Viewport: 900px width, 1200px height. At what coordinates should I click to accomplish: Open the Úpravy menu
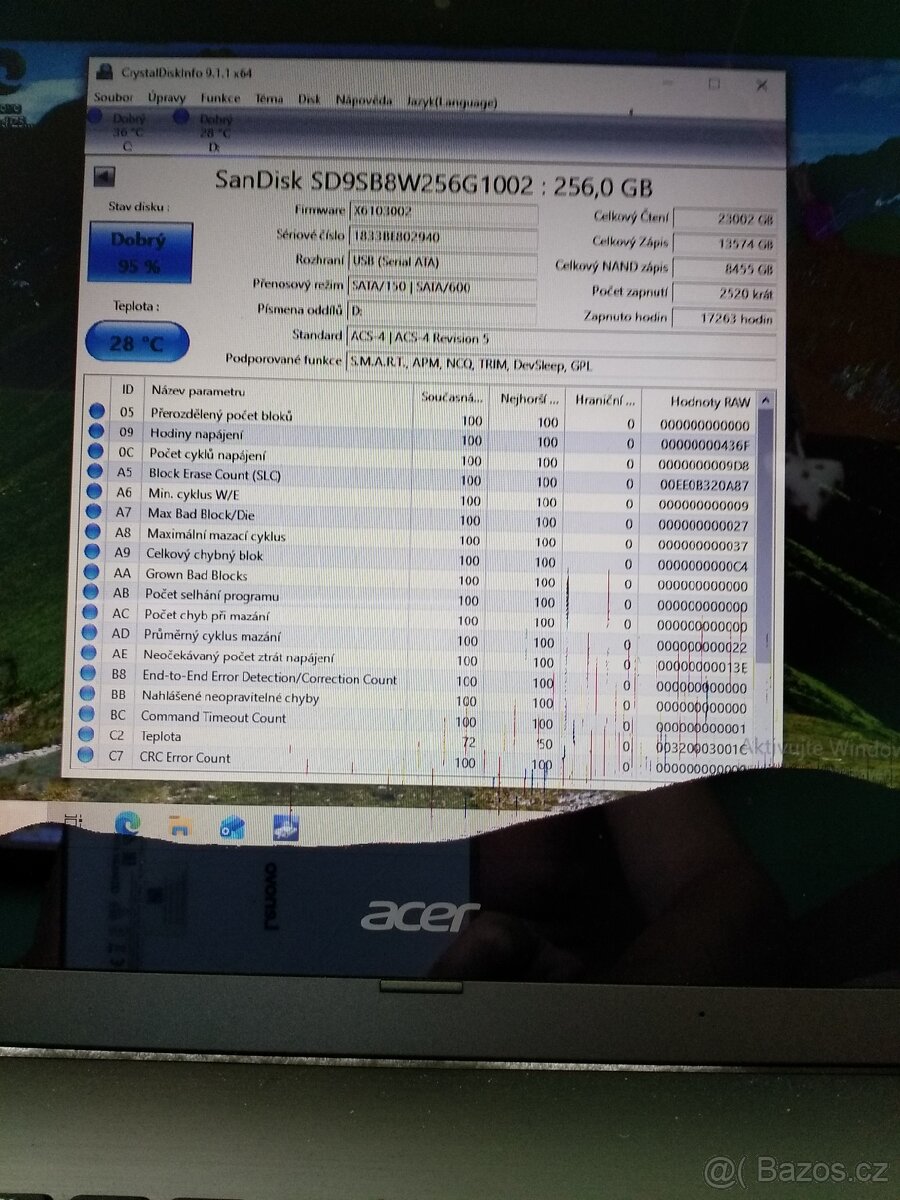(x=166, y=98)
